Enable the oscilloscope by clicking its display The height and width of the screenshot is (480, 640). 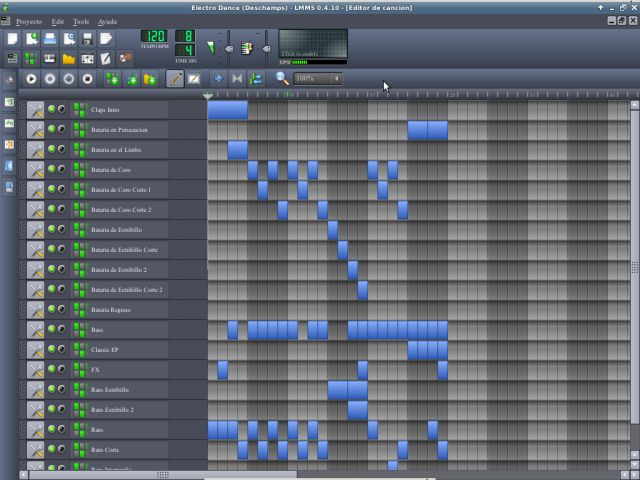pyautogui.click(x=313, y=44)
